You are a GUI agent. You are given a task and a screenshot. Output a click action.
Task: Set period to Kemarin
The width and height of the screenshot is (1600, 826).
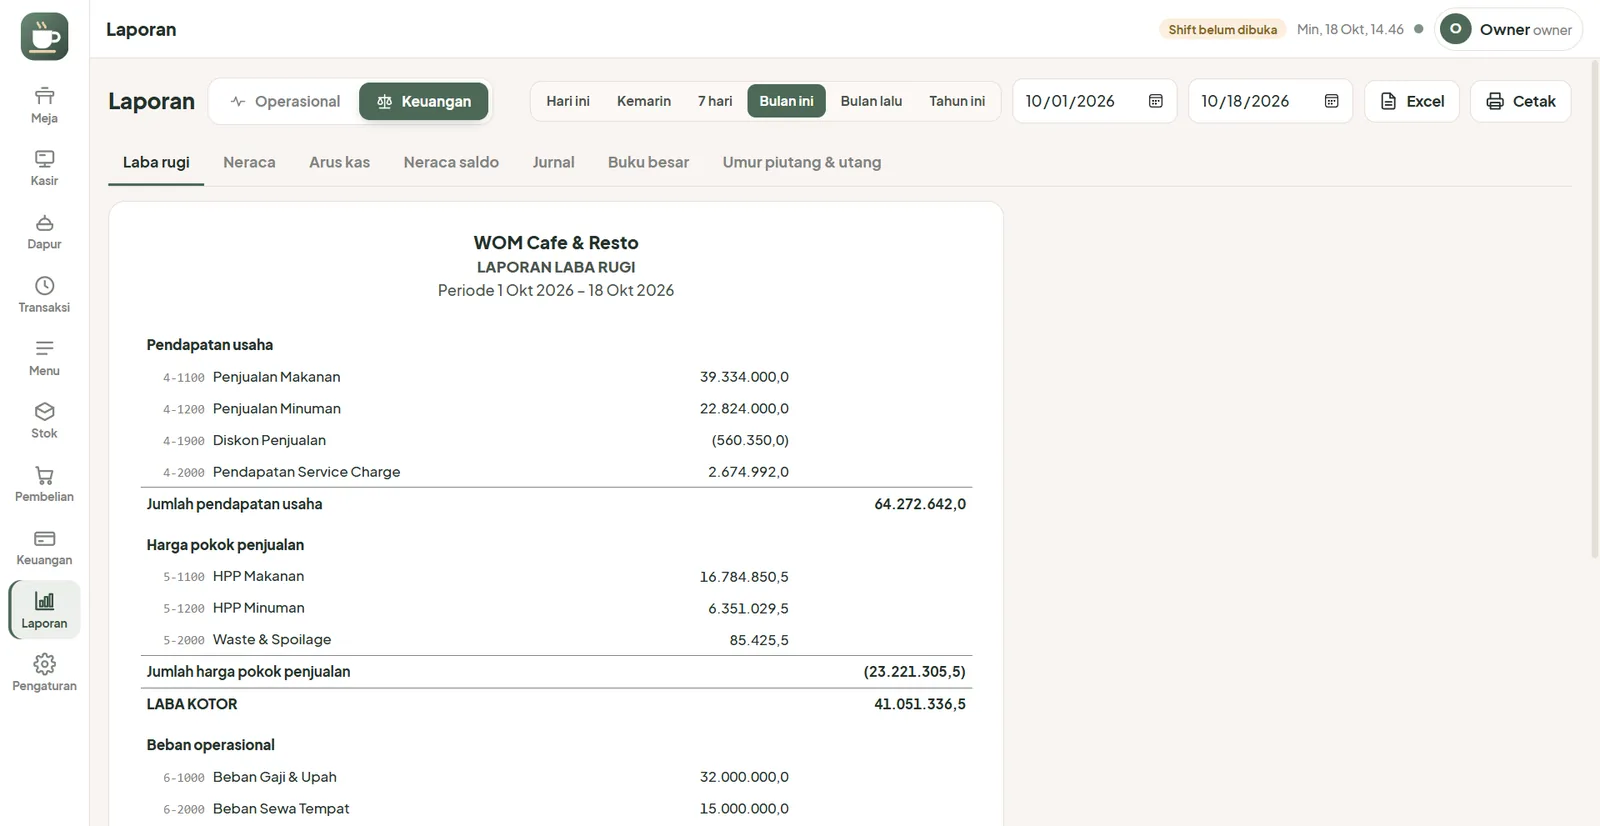pyautogui.click(x=644, y=101)
